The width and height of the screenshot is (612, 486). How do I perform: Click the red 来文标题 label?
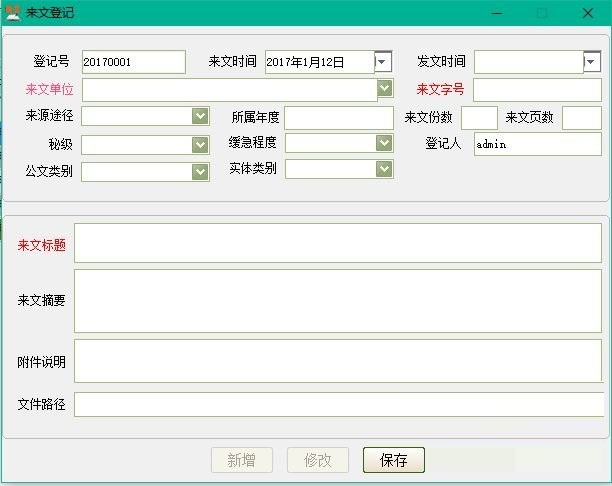pos(41,245)
